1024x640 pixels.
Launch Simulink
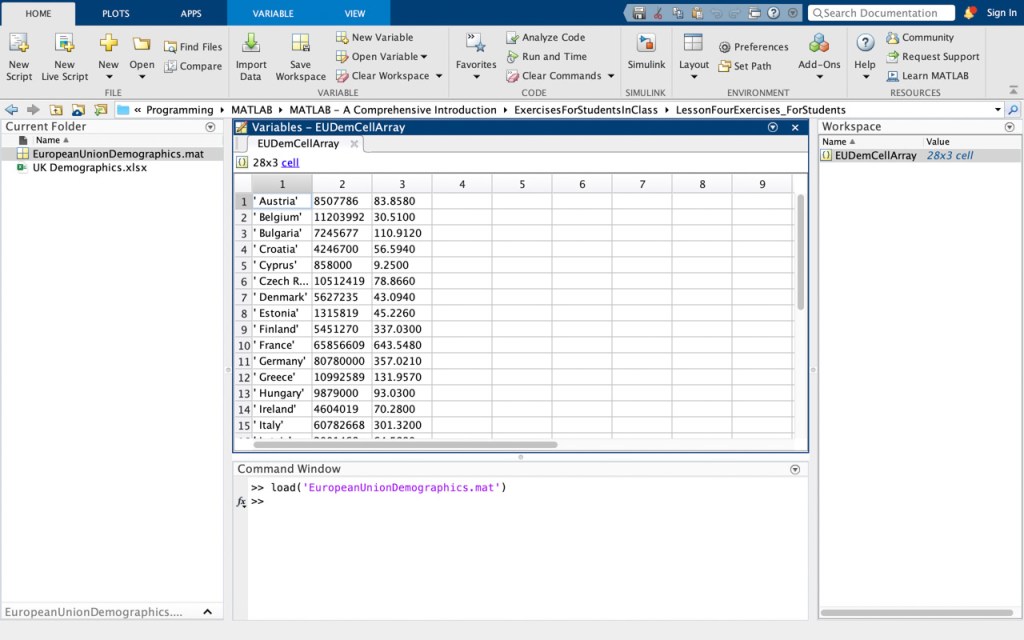(646, 52)
